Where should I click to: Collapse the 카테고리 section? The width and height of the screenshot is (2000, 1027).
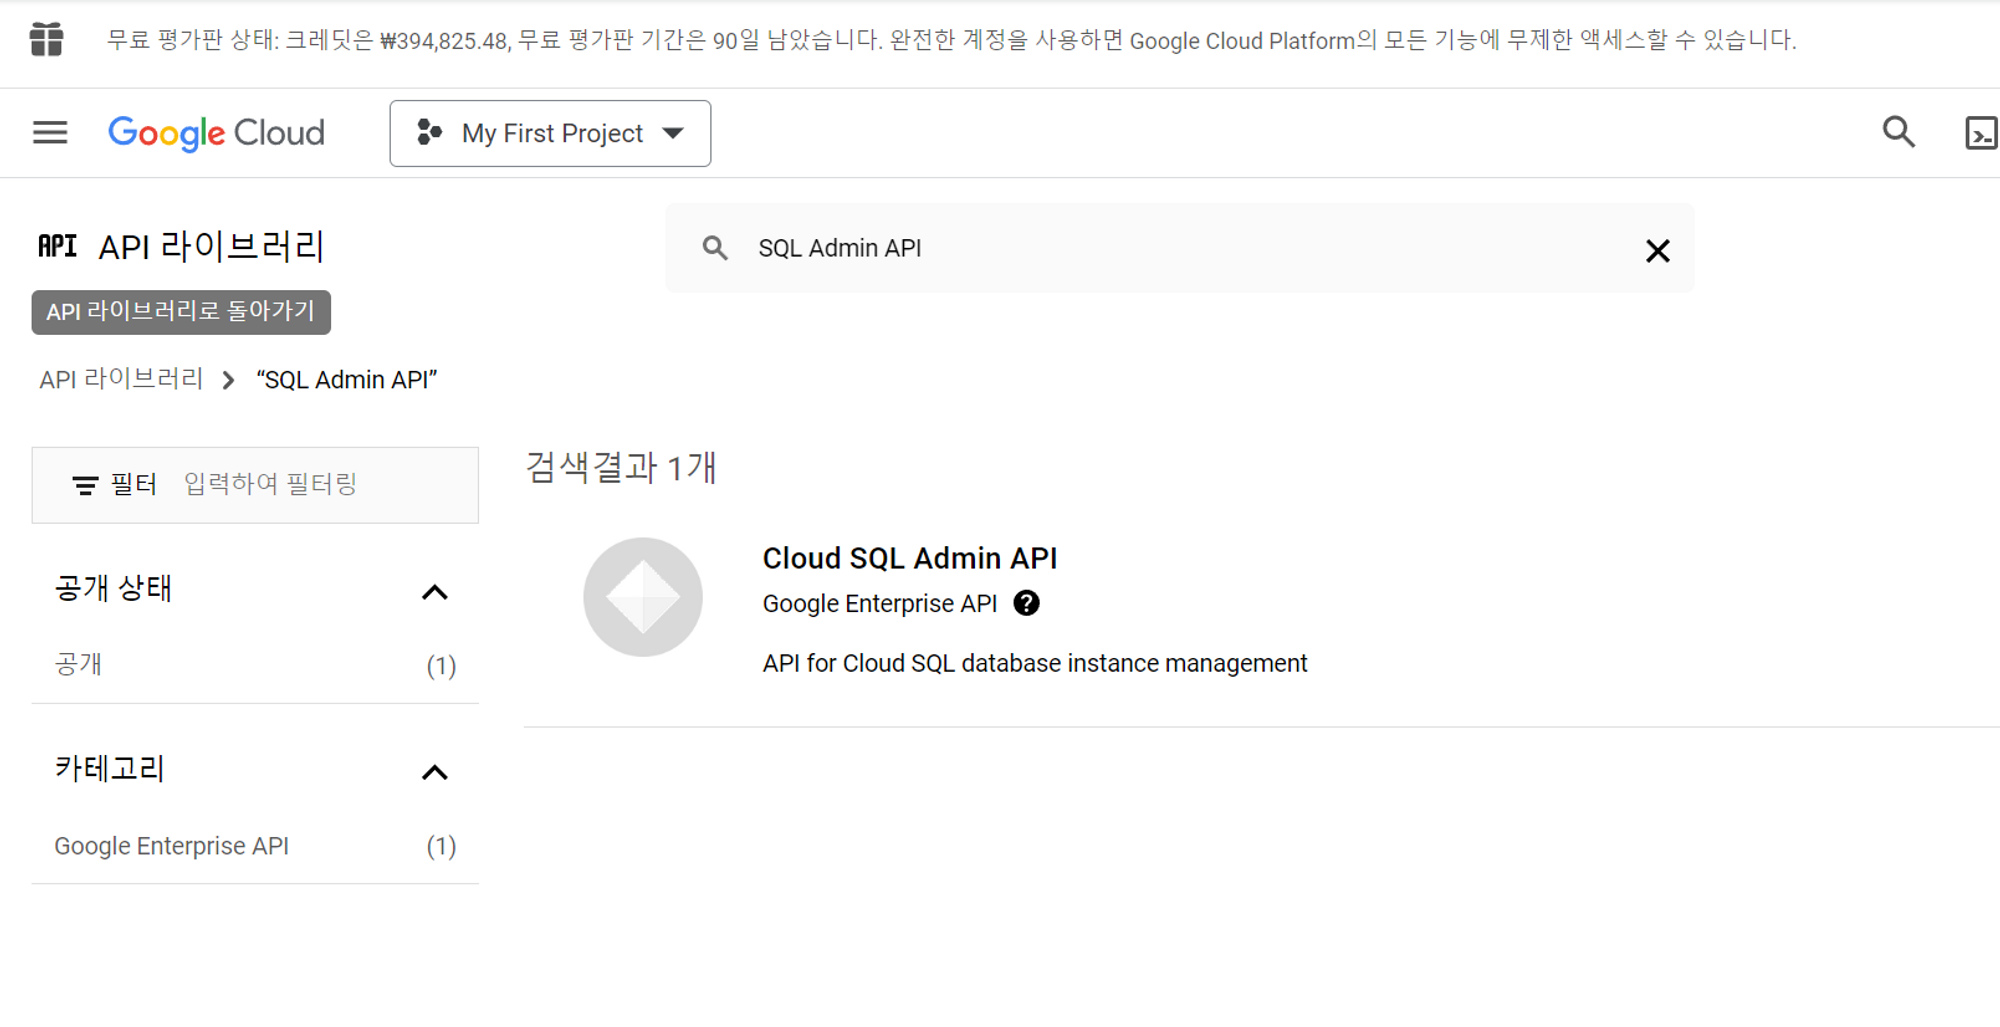click(434, 772)
